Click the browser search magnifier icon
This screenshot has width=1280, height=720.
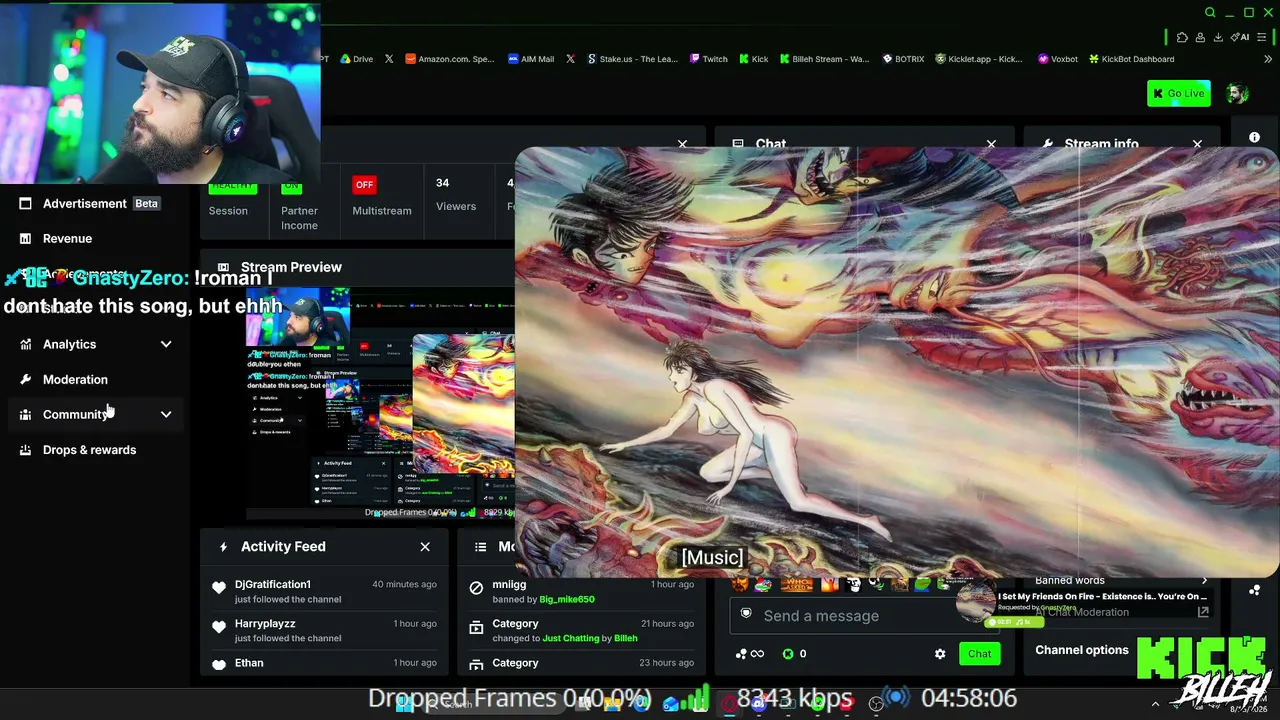coord(1210,13)
